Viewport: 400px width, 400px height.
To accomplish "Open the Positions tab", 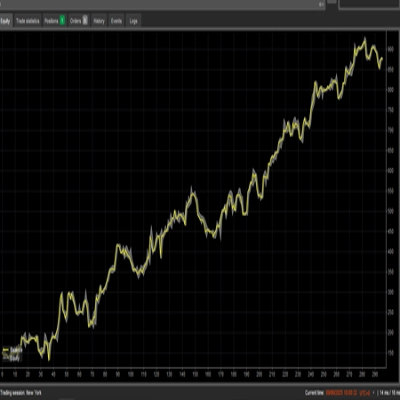I will (x=55, y=21).
